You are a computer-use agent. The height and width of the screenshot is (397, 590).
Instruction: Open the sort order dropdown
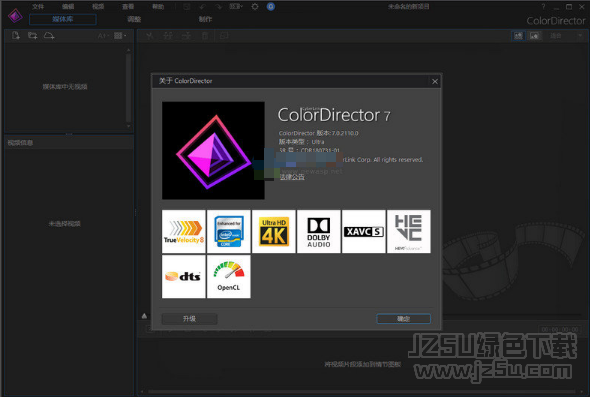tap(103, 36)
